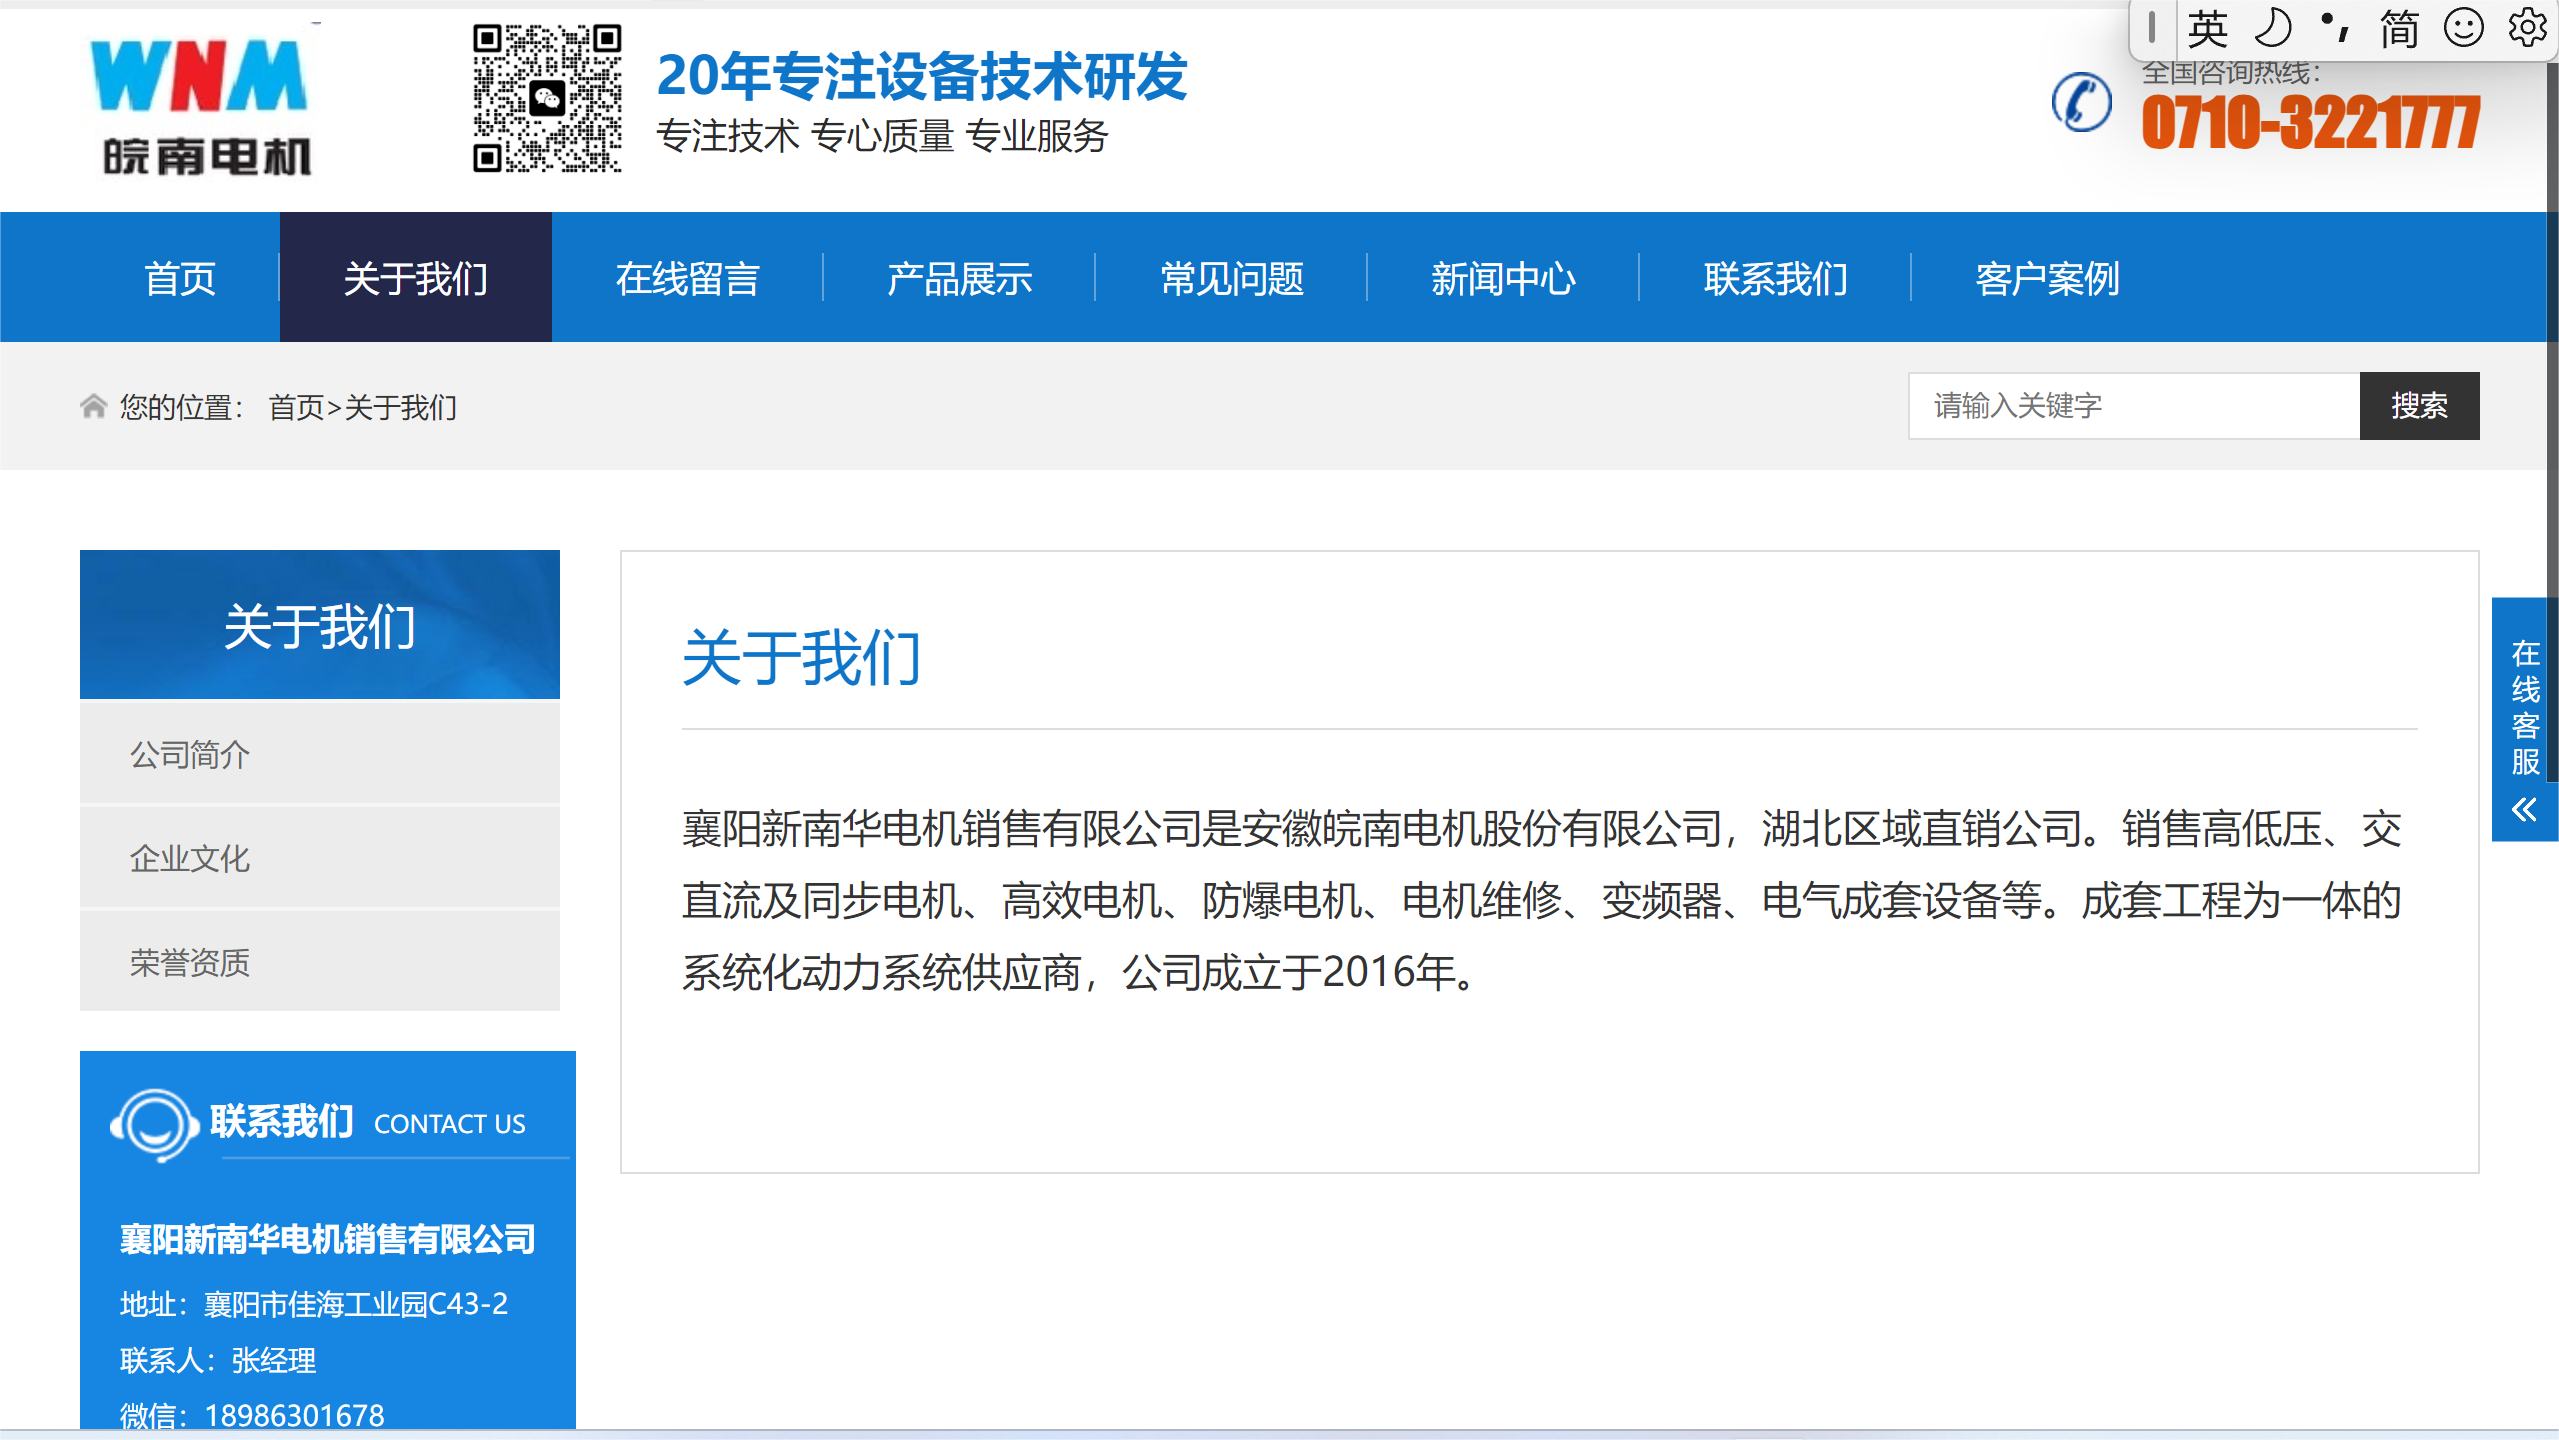Click the WeChat QR code image
This screenshot has height=1440, width=2559.
coord(547,98)
